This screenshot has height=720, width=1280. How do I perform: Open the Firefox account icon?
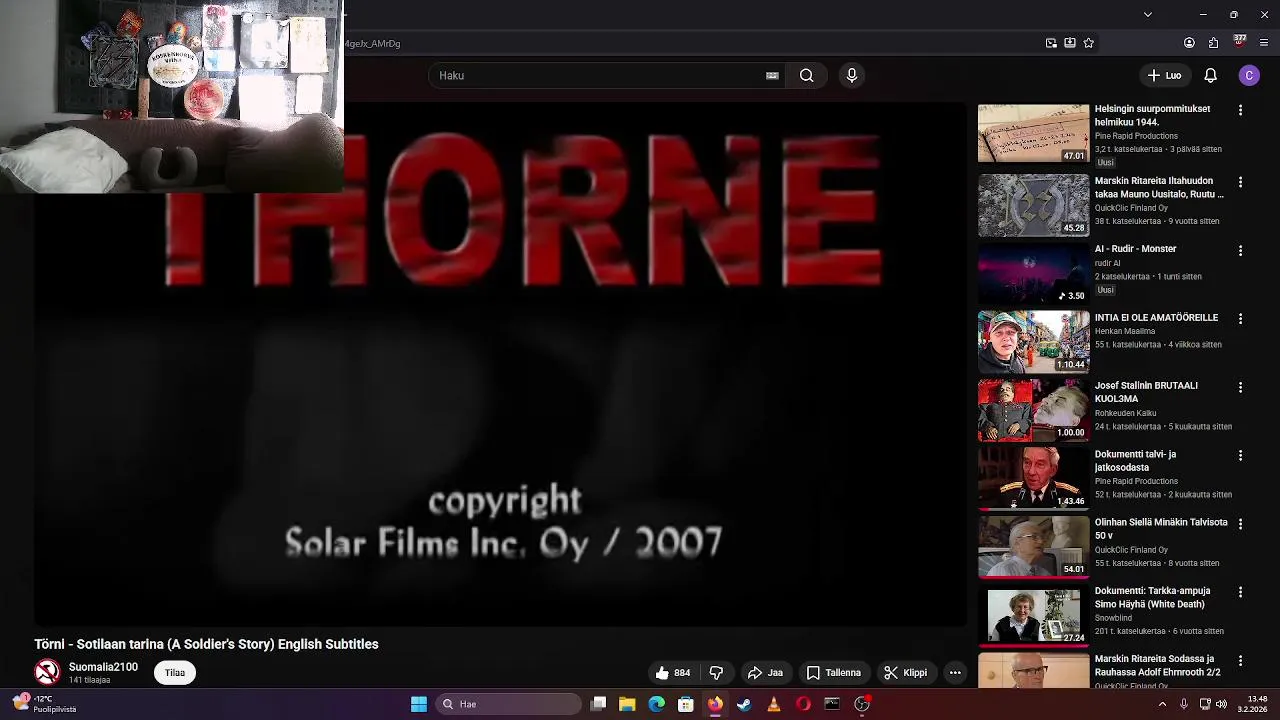[x=1189, y=43]
